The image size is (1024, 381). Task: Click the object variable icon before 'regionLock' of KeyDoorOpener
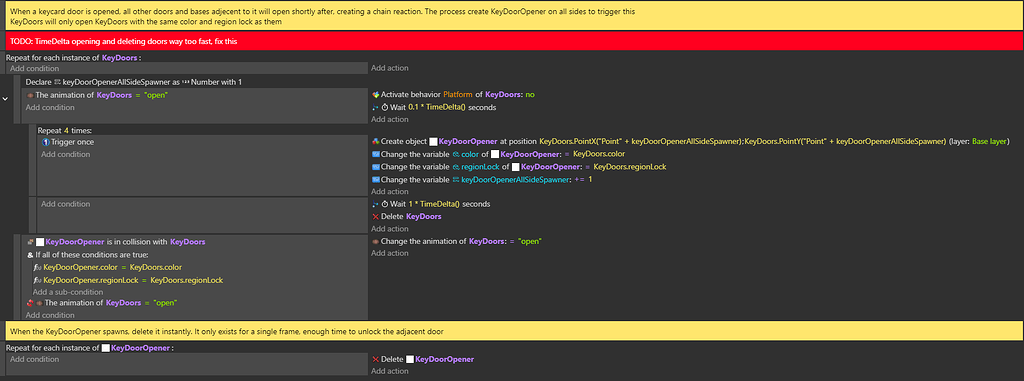(x=456, y=167)
